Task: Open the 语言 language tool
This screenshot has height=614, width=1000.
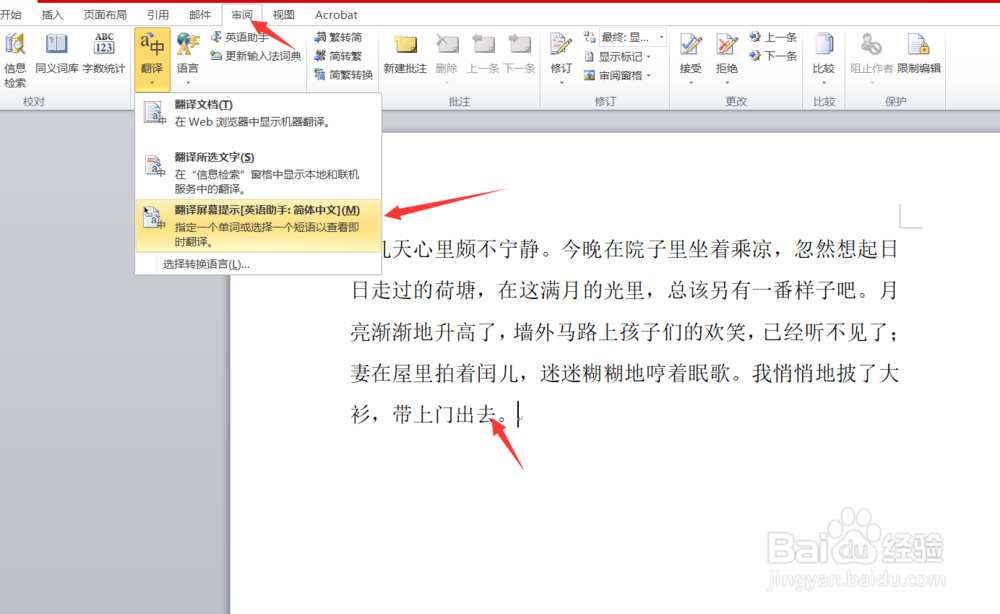Action: click(x=188, y=52)
